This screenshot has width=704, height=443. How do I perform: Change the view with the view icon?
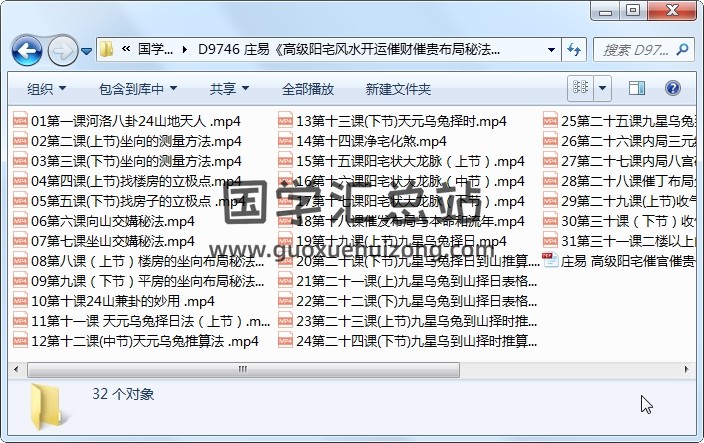click(581, 88)
